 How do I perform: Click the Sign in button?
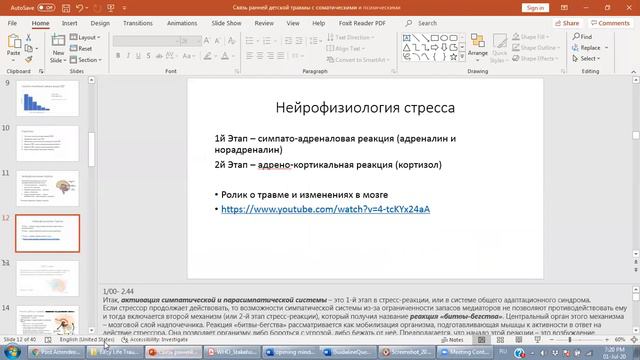coord(535,8)
